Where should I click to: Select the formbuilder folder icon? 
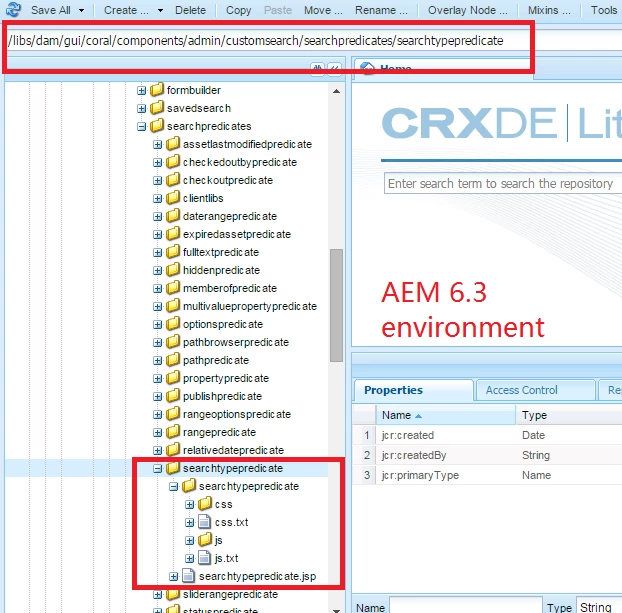point(157,90)
